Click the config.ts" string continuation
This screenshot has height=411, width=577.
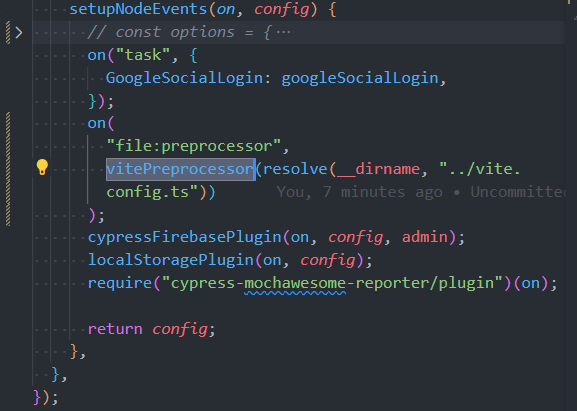[152, 192]
